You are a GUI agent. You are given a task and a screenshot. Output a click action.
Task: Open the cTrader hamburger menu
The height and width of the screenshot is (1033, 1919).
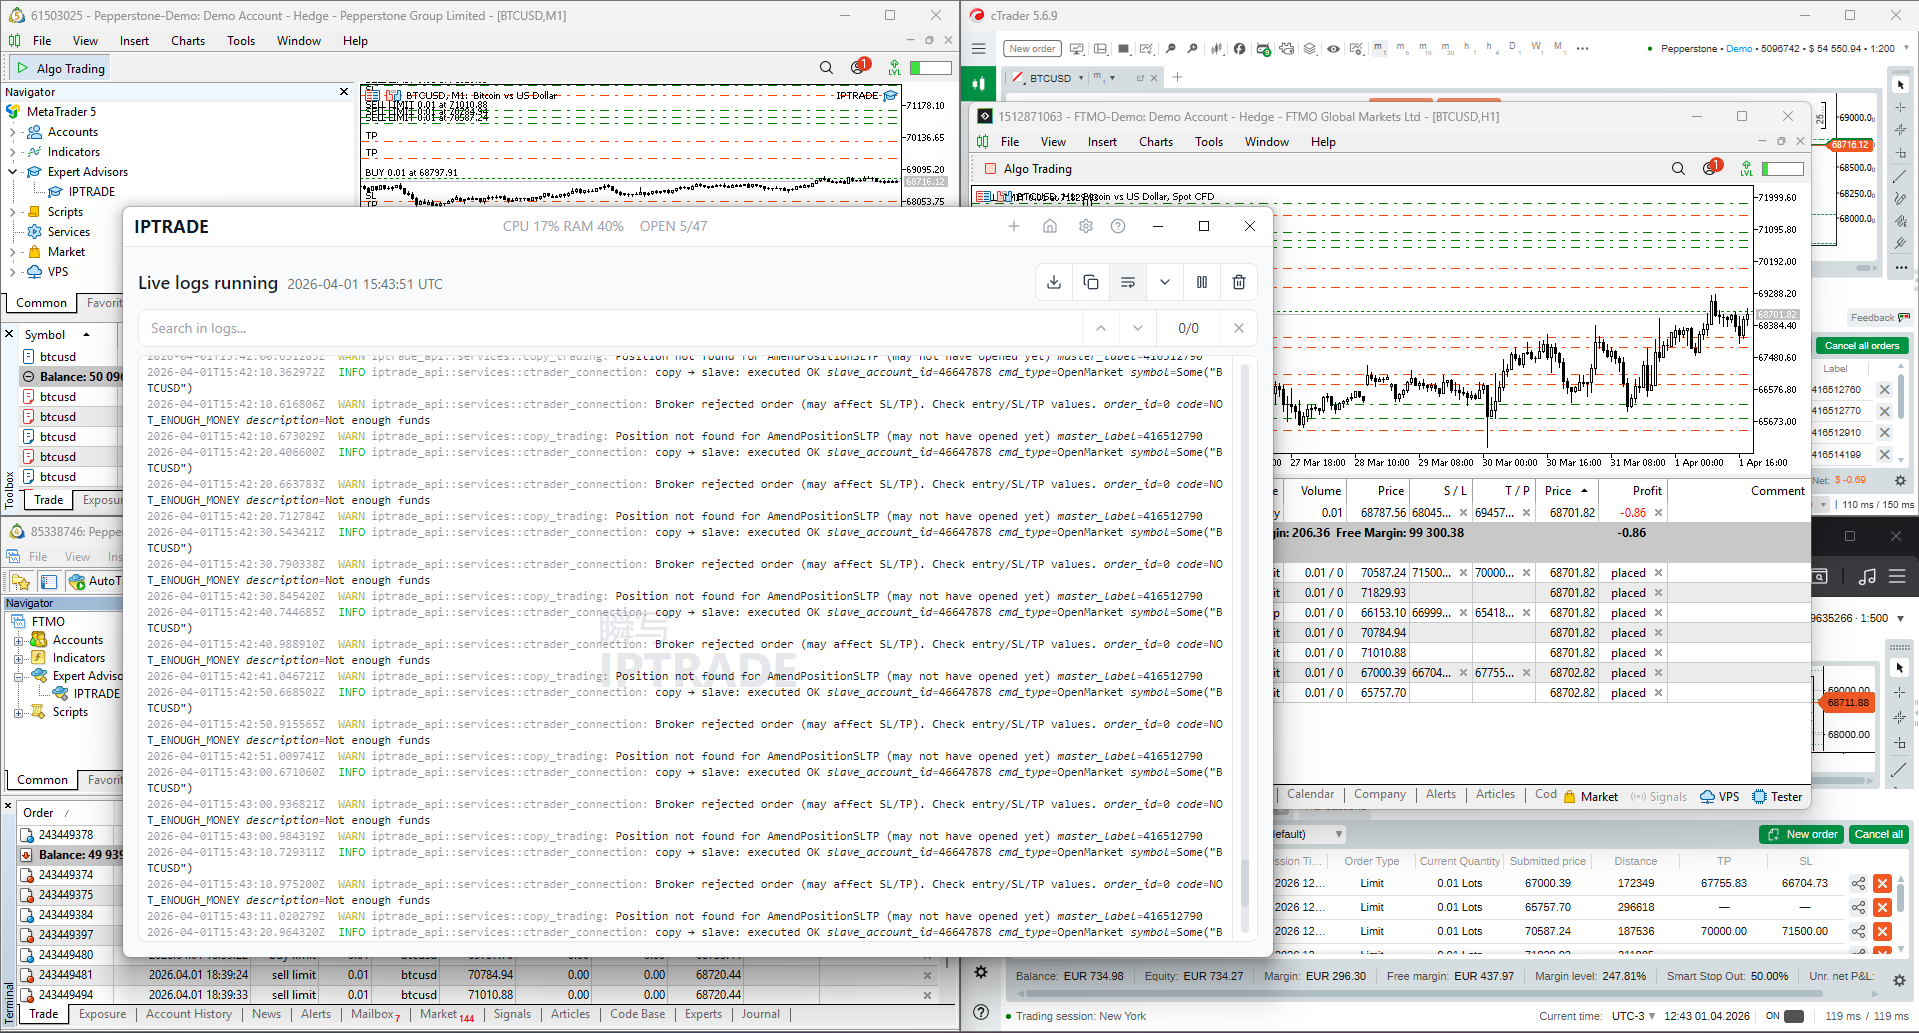(979, 49)
